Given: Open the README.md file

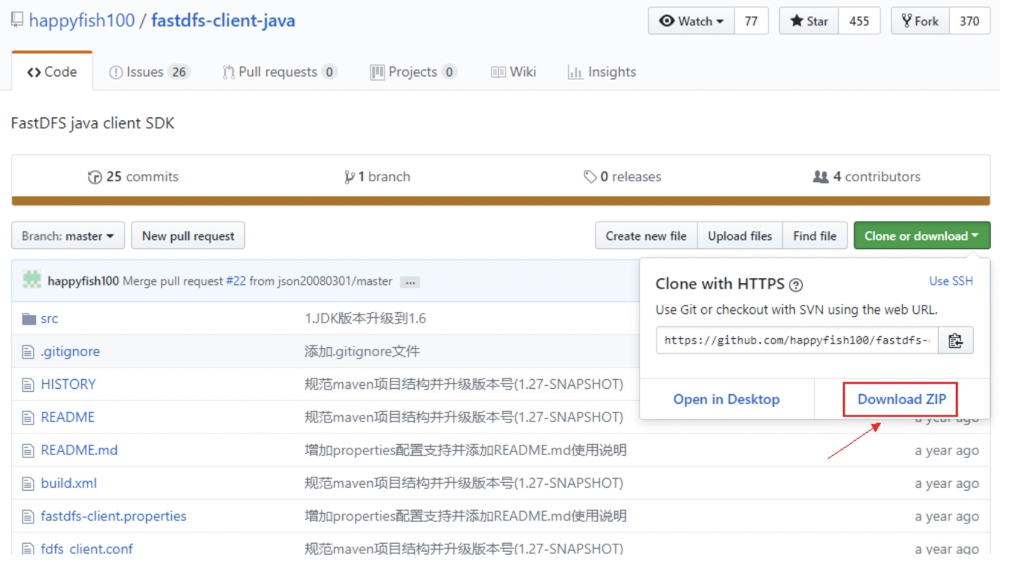Looking at the screenshot, I should click(x=79, y=451).
